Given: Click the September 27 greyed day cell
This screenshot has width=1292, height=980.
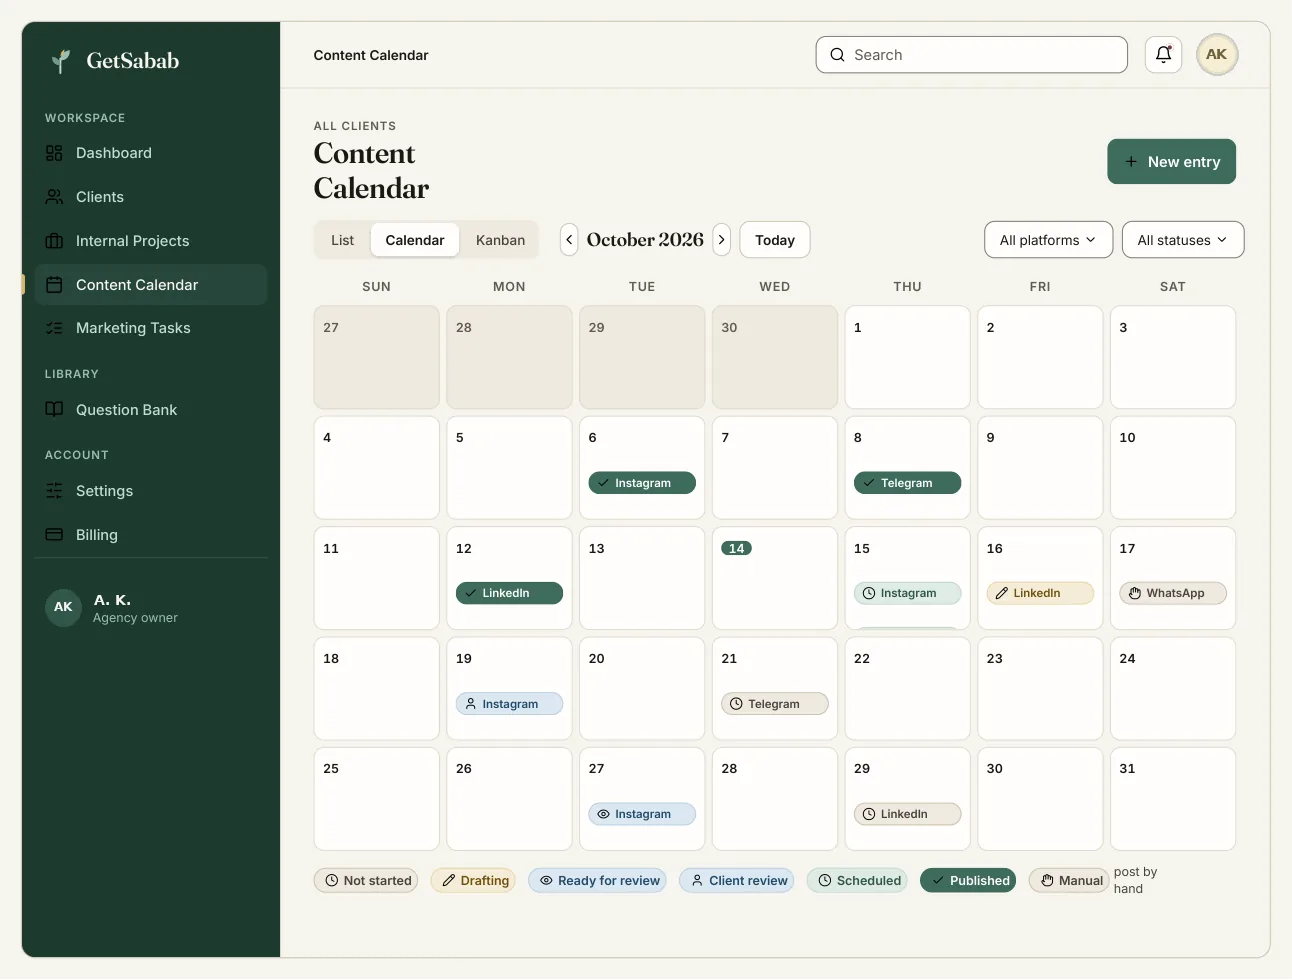Looking at the screenshot, I should click(377, 358).
